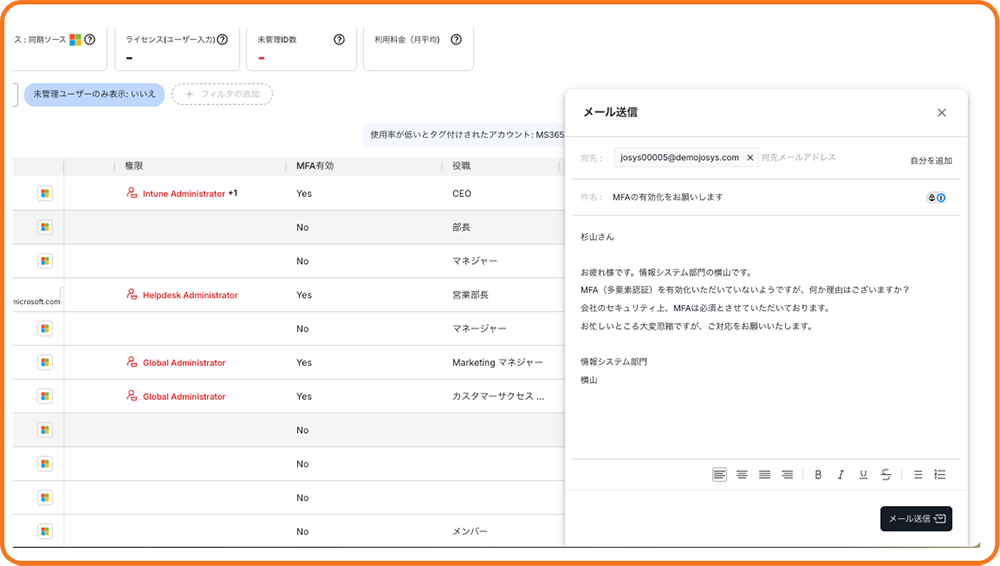Insert a numbered list

pos(940,475)
